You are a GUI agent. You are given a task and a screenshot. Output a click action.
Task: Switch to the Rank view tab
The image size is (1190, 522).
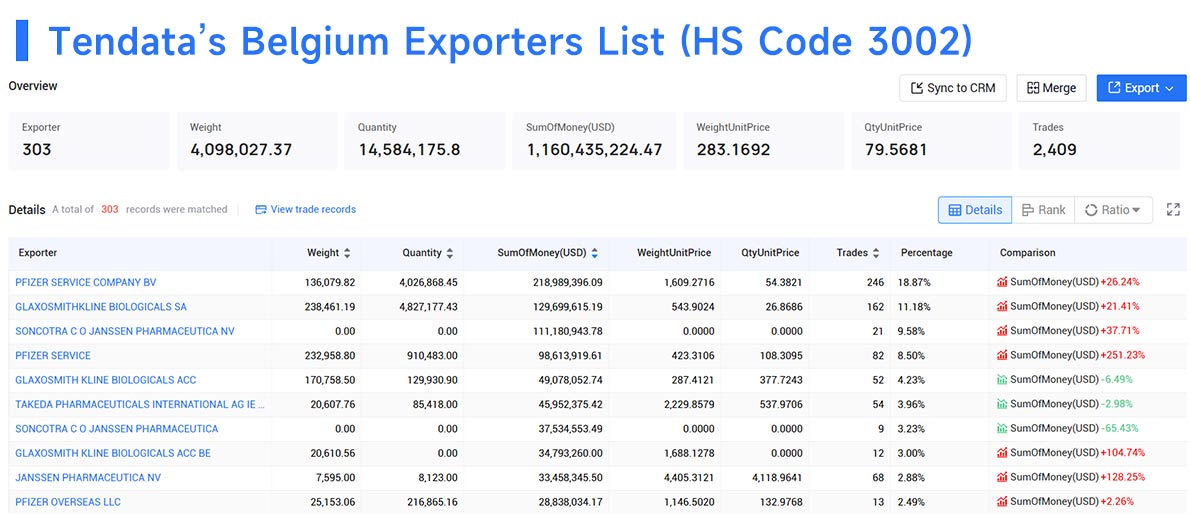tap(1044, 210)
